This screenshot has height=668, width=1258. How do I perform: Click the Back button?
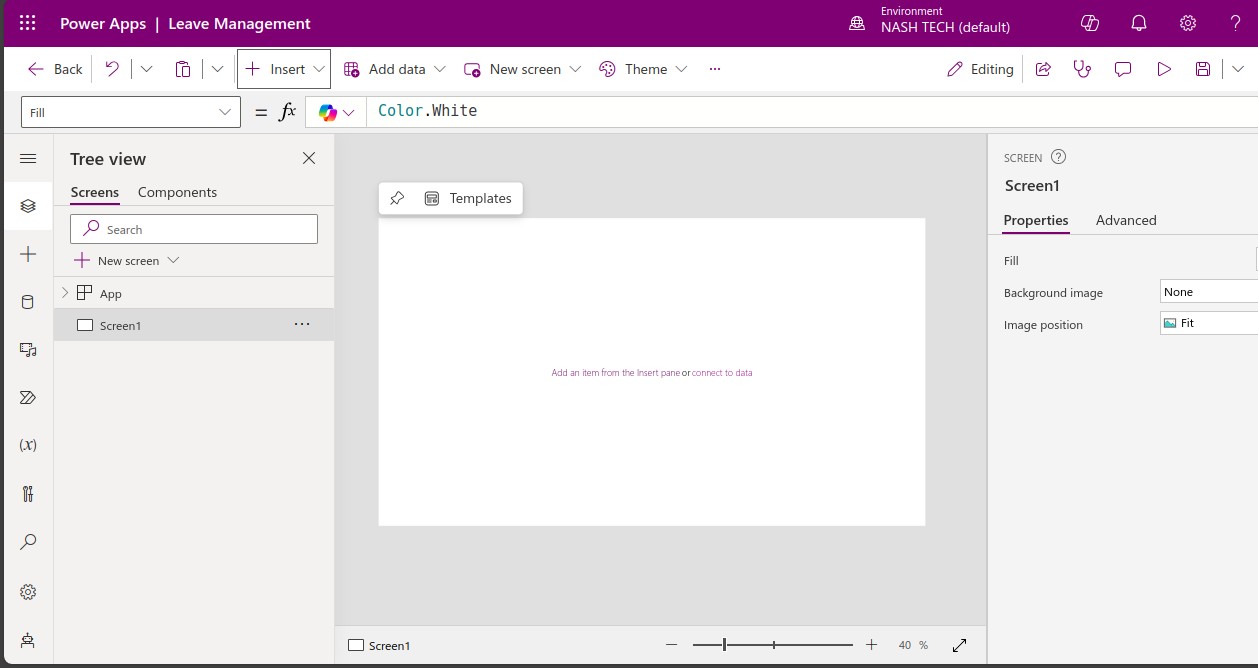coord(56,69)
